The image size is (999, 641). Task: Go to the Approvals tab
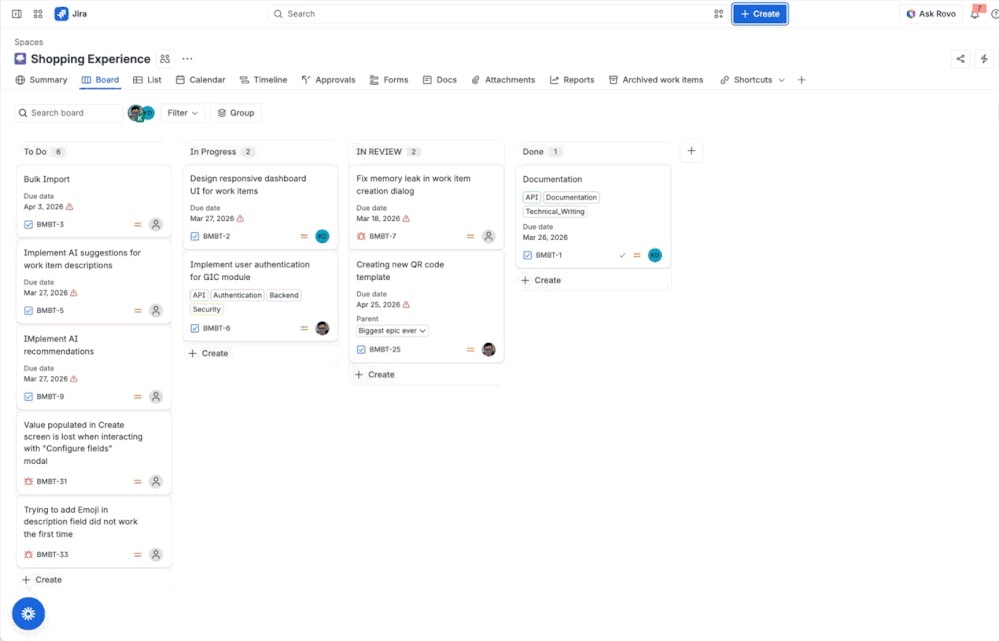[x=328, y=80]
